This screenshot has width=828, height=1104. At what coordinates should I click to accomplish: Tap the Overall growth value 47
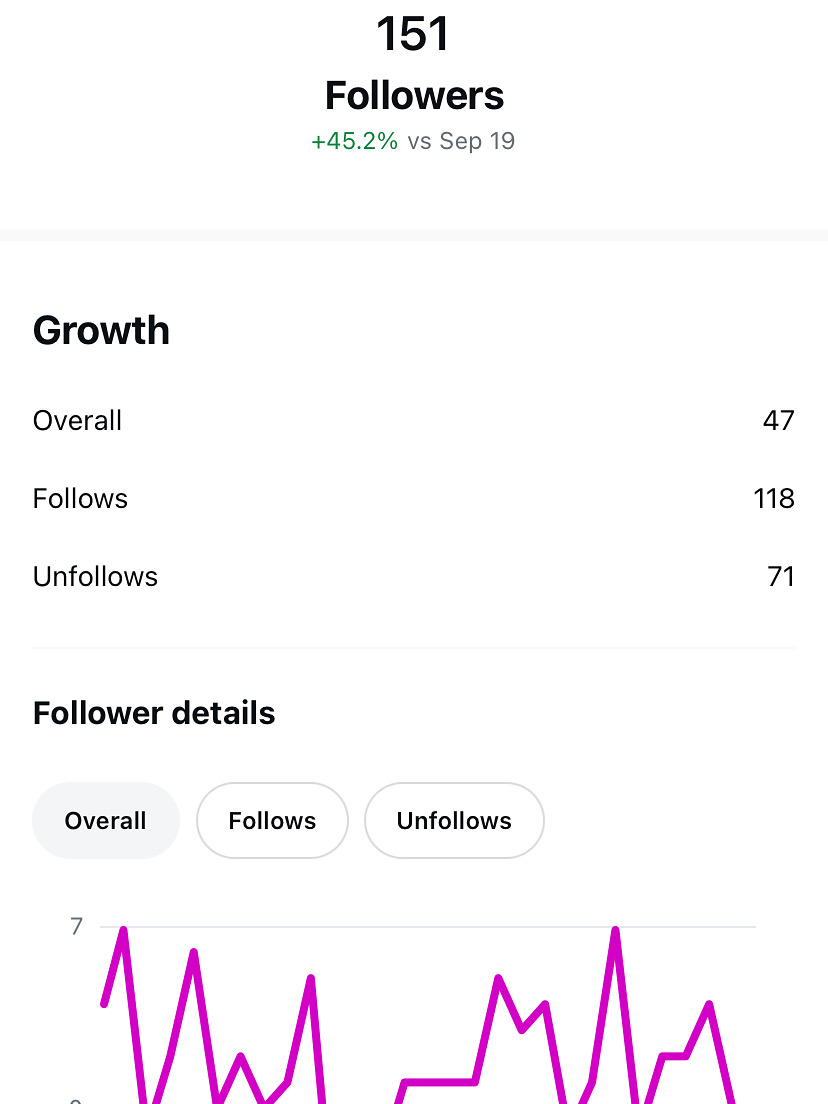click(x=778, y=421)
